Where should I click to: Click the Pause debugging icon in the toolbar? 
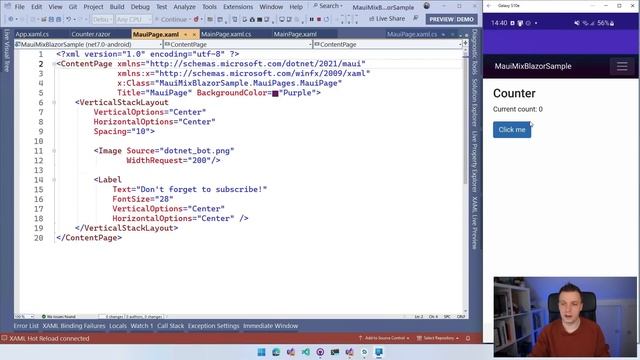pyautogui.click(x=312, y=19)
